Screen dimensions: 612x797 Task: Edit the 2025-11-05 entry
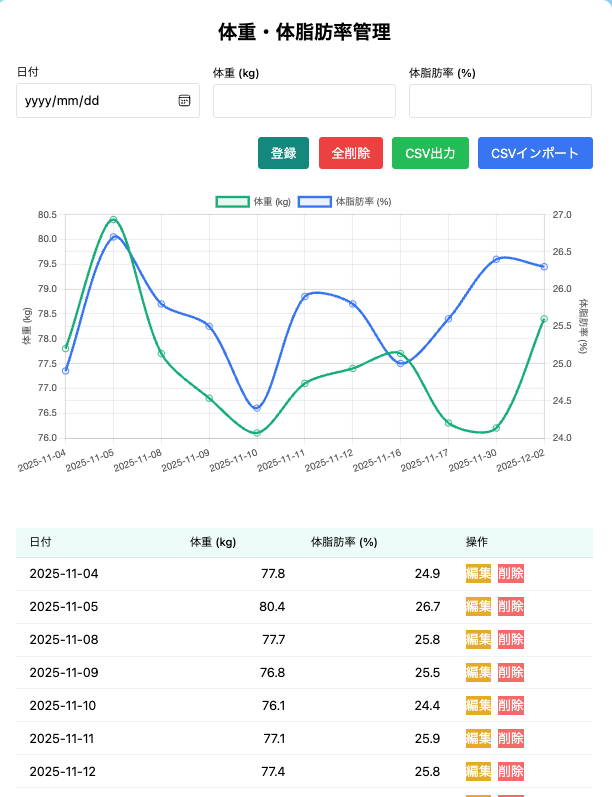[478, 607]
